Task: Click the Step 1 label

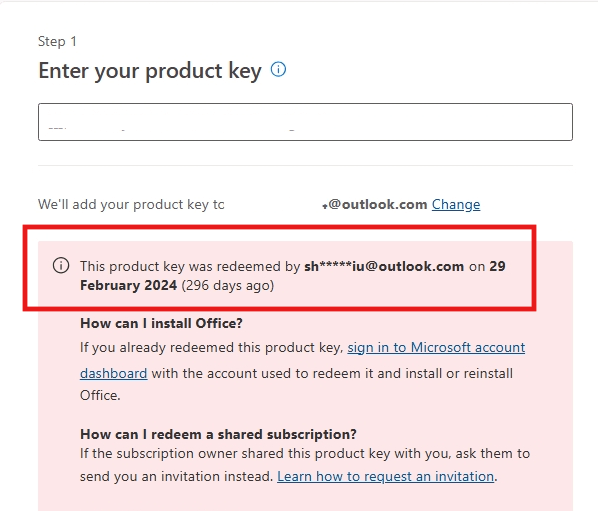Action: (57, 41)
